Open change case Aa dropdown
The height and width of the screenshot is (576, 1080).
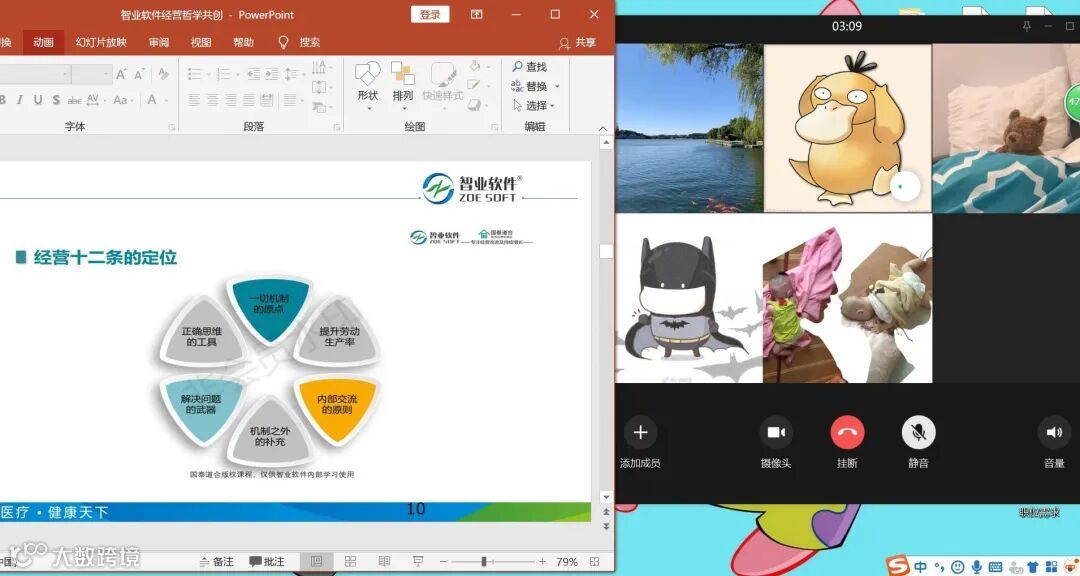coord(123,100)
